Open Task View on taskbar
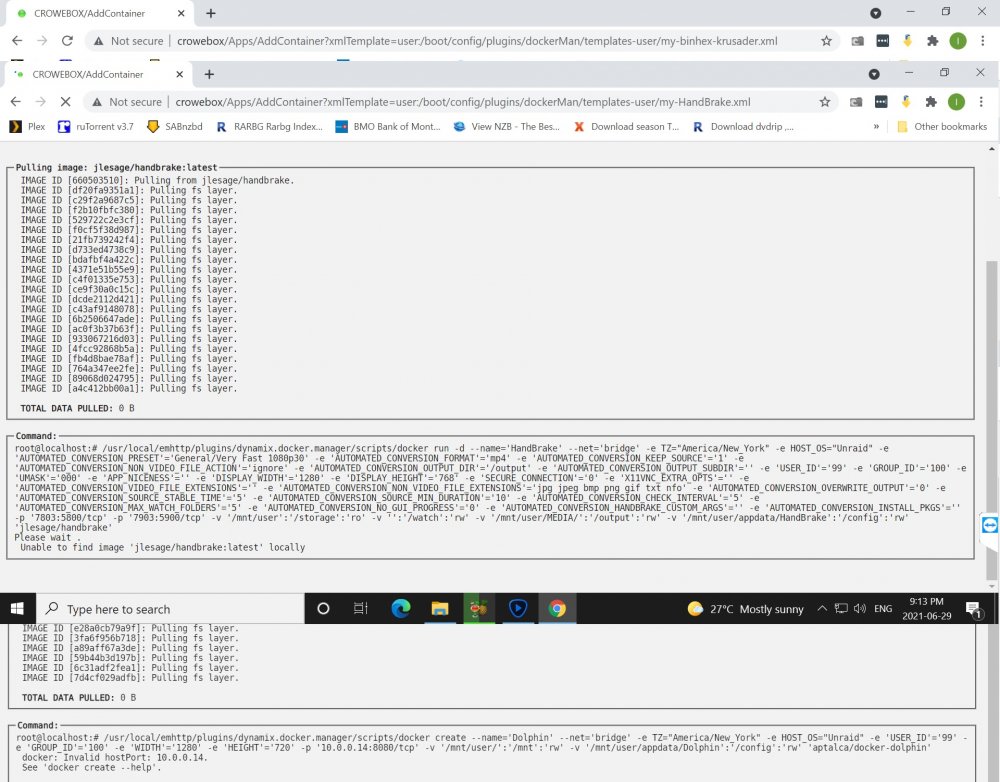Viewport: 1000px width, 782px height. (361, 609)
